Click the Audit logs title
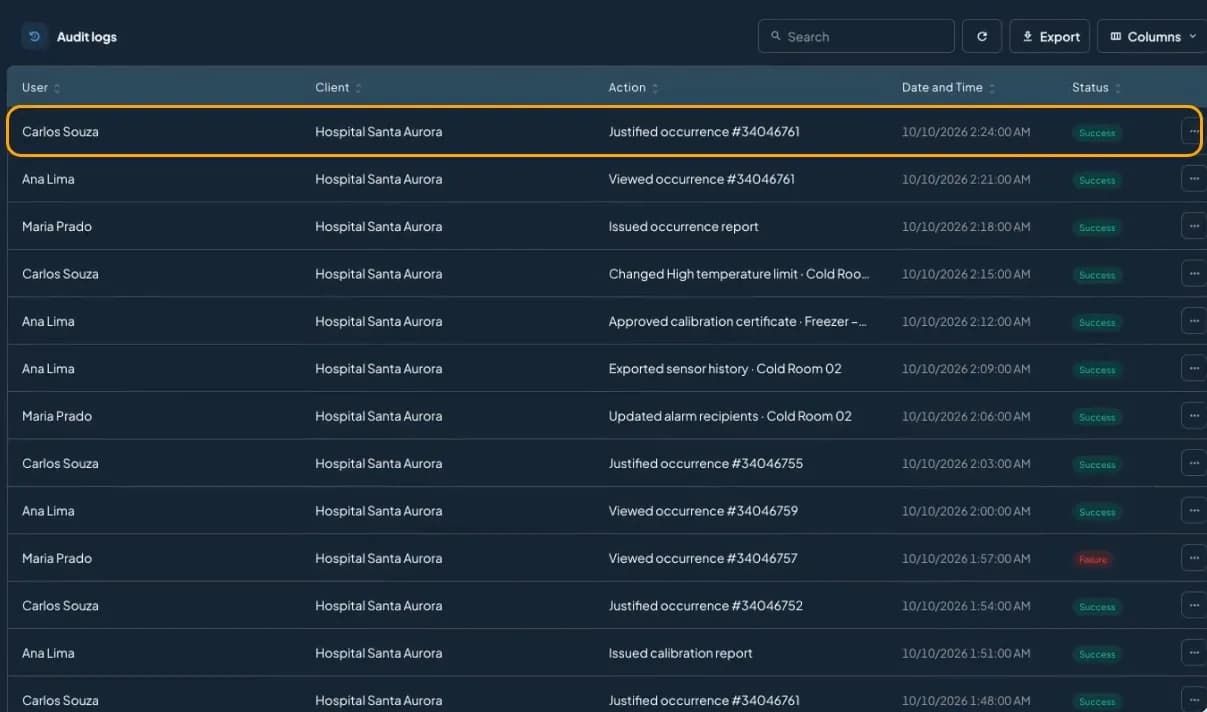The image size is (1207, 712). [87, 37]
